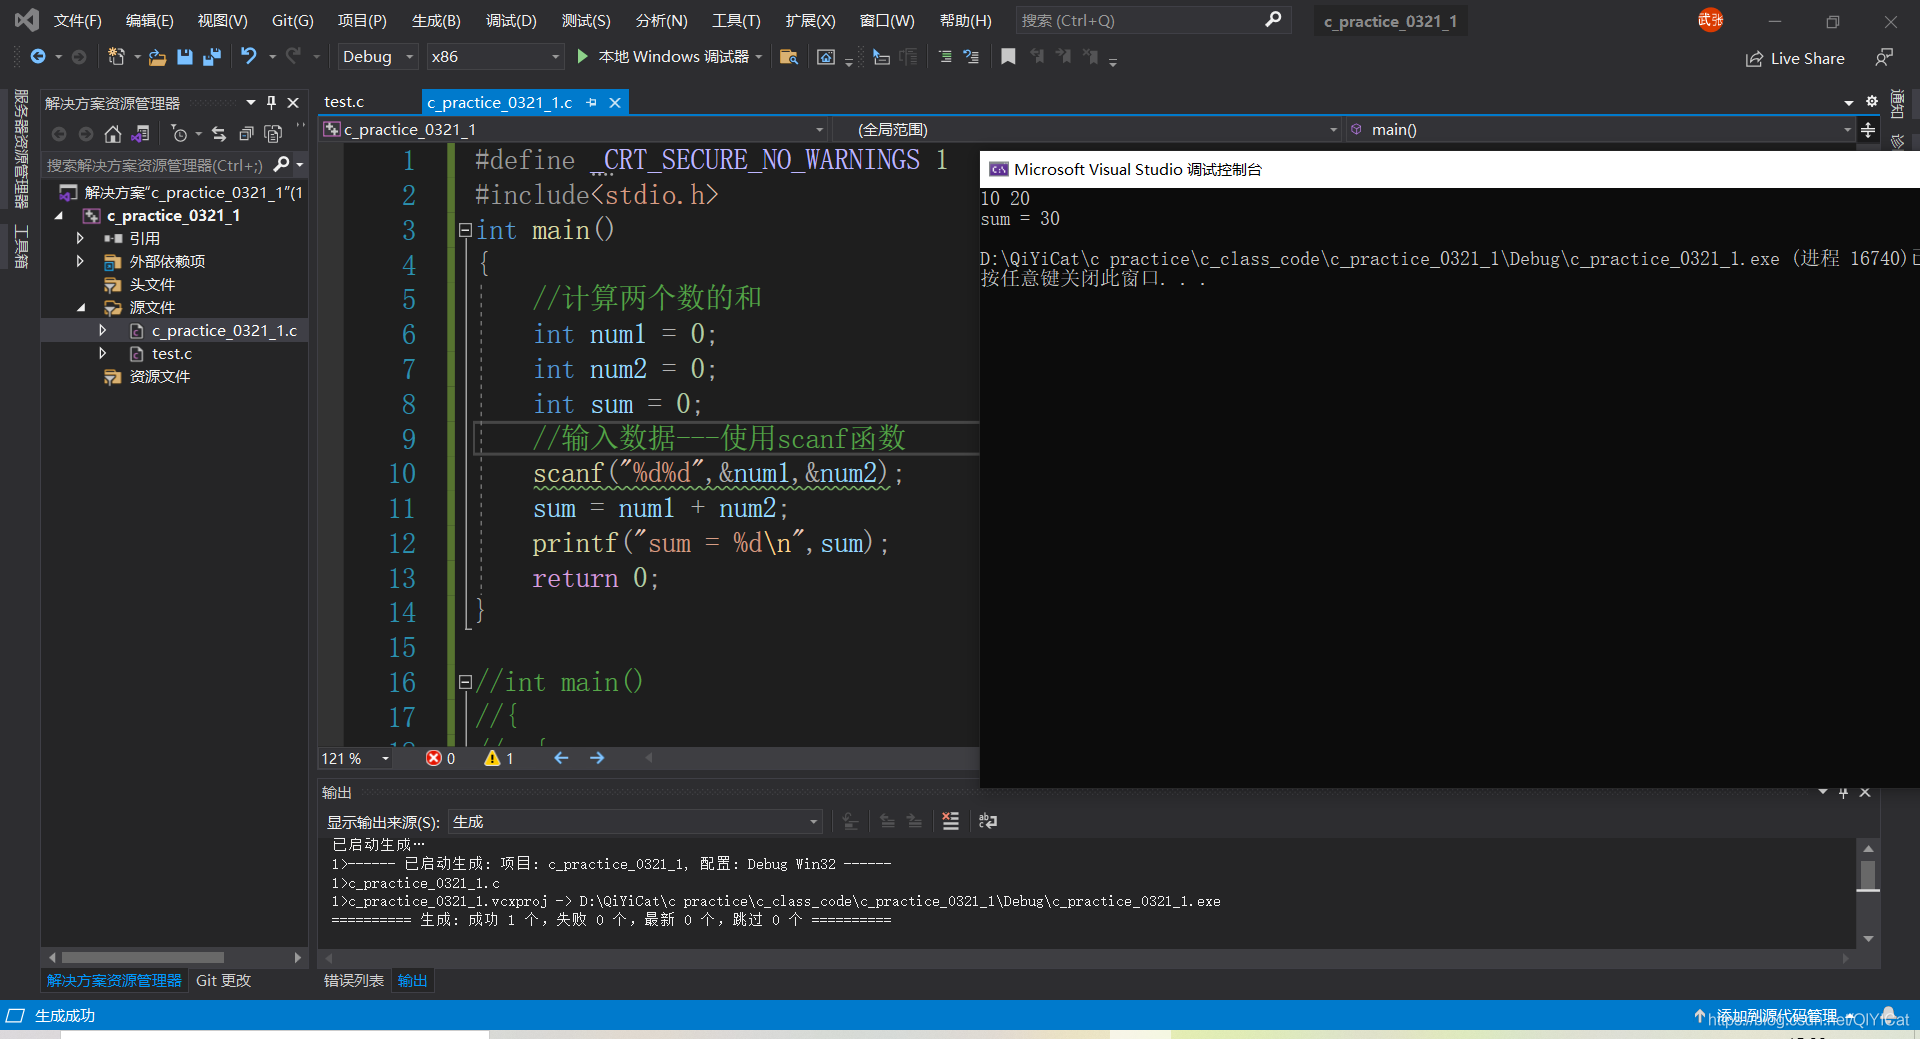Toggle the pin on the c_practice_0321_1.c tab

[x=591, y=102]
